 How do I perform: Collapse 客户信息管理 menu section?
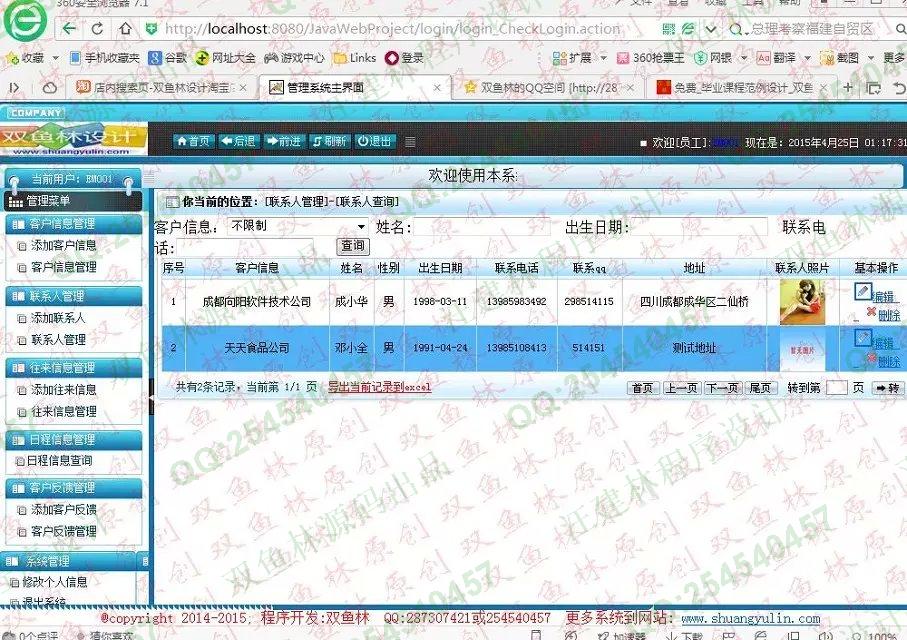coord(73,224)
